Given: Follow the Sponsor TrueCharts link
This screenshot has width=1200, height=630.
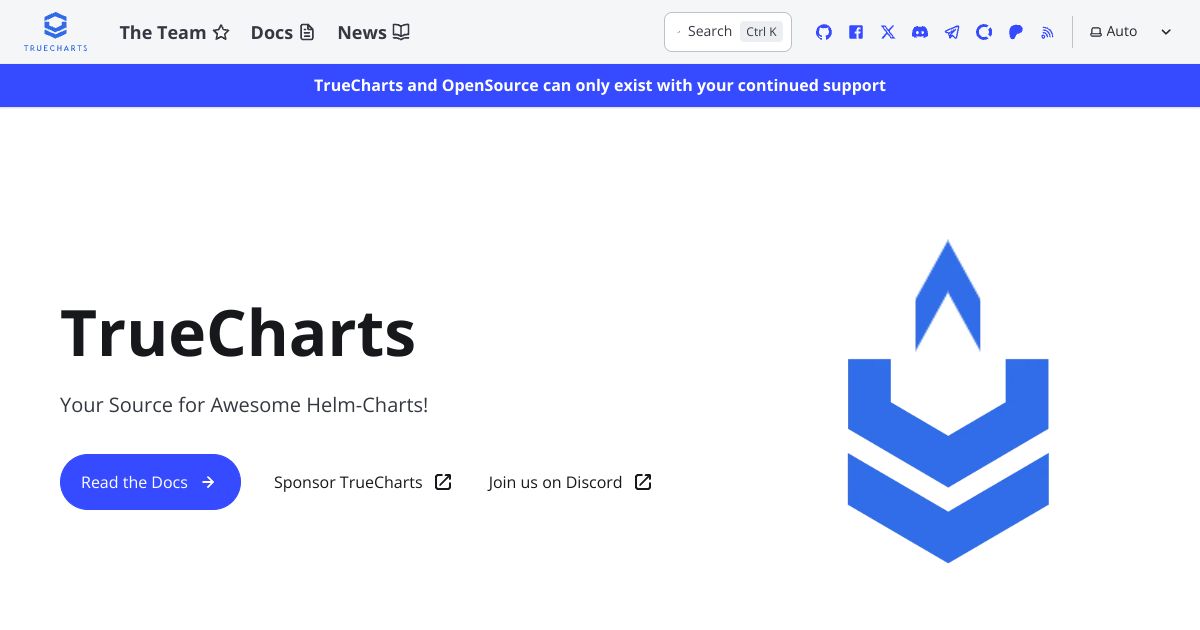Looking at the screenshot, I should 363,482.
